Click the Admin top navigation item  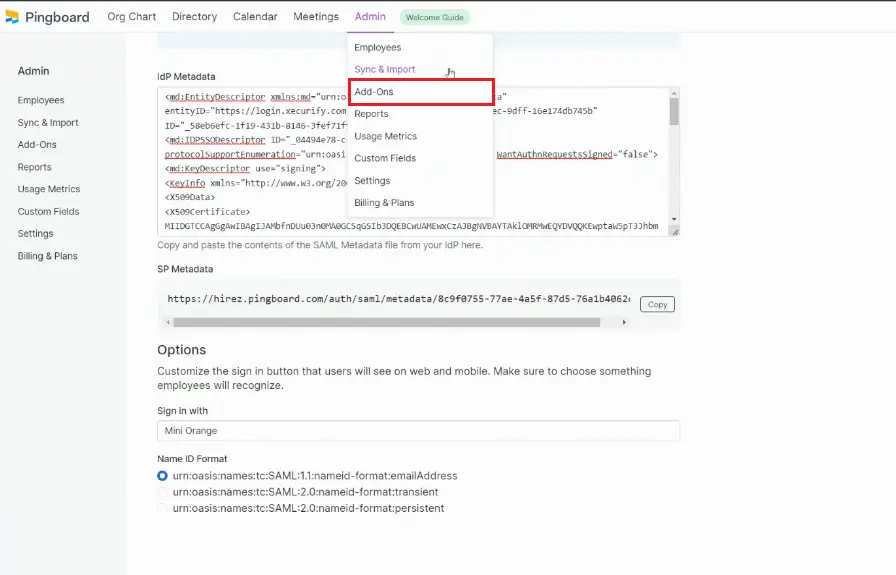[x=370, y=17]
